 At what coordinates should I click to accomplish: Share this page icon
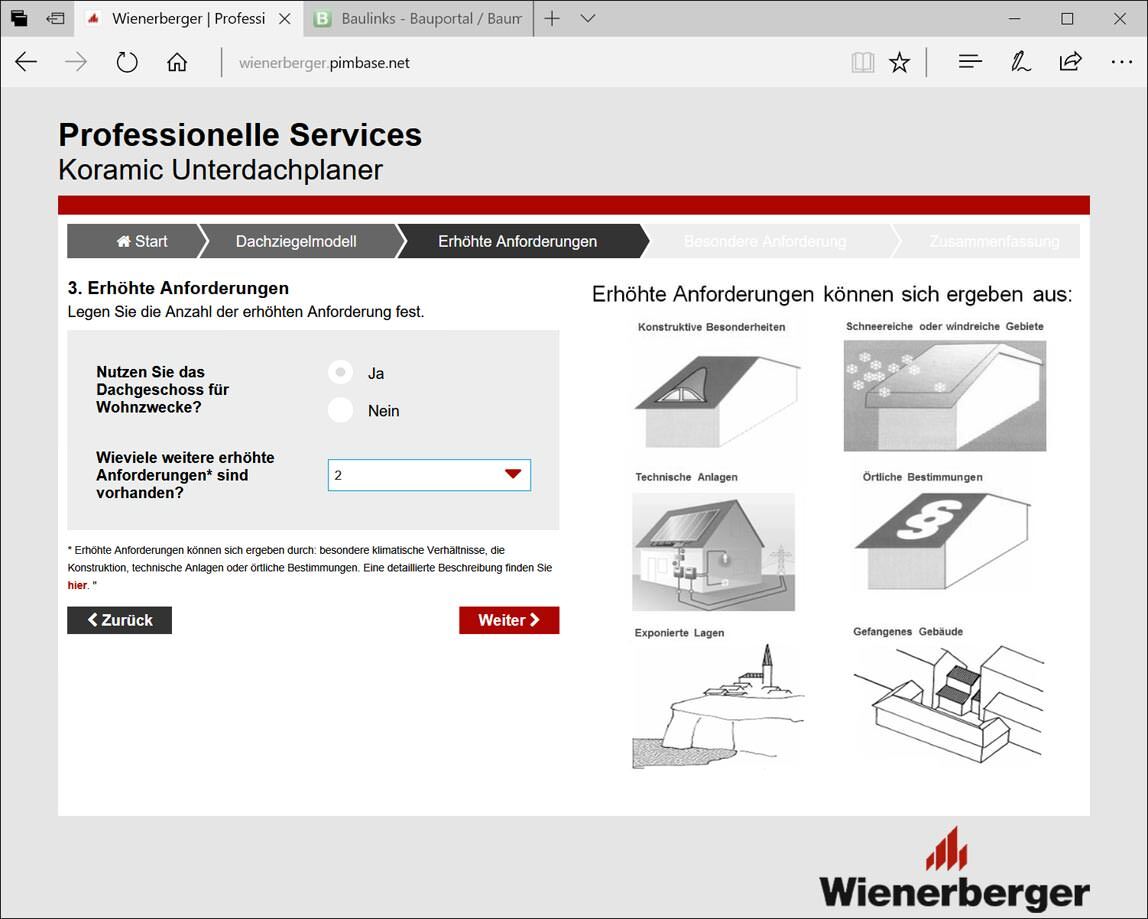pos(1070,62)
